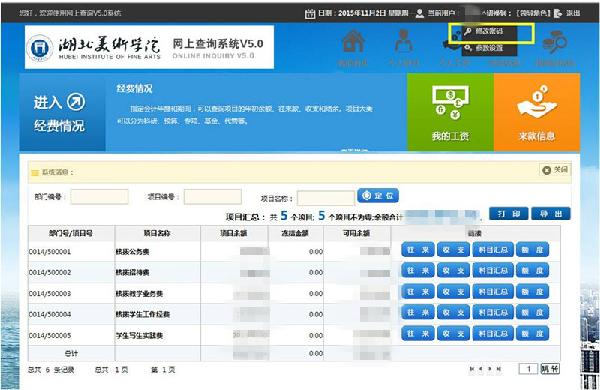The image size is (600, 390).
Task: Select 修改密码 in the dropdown menu
Action: pos(489,31)
